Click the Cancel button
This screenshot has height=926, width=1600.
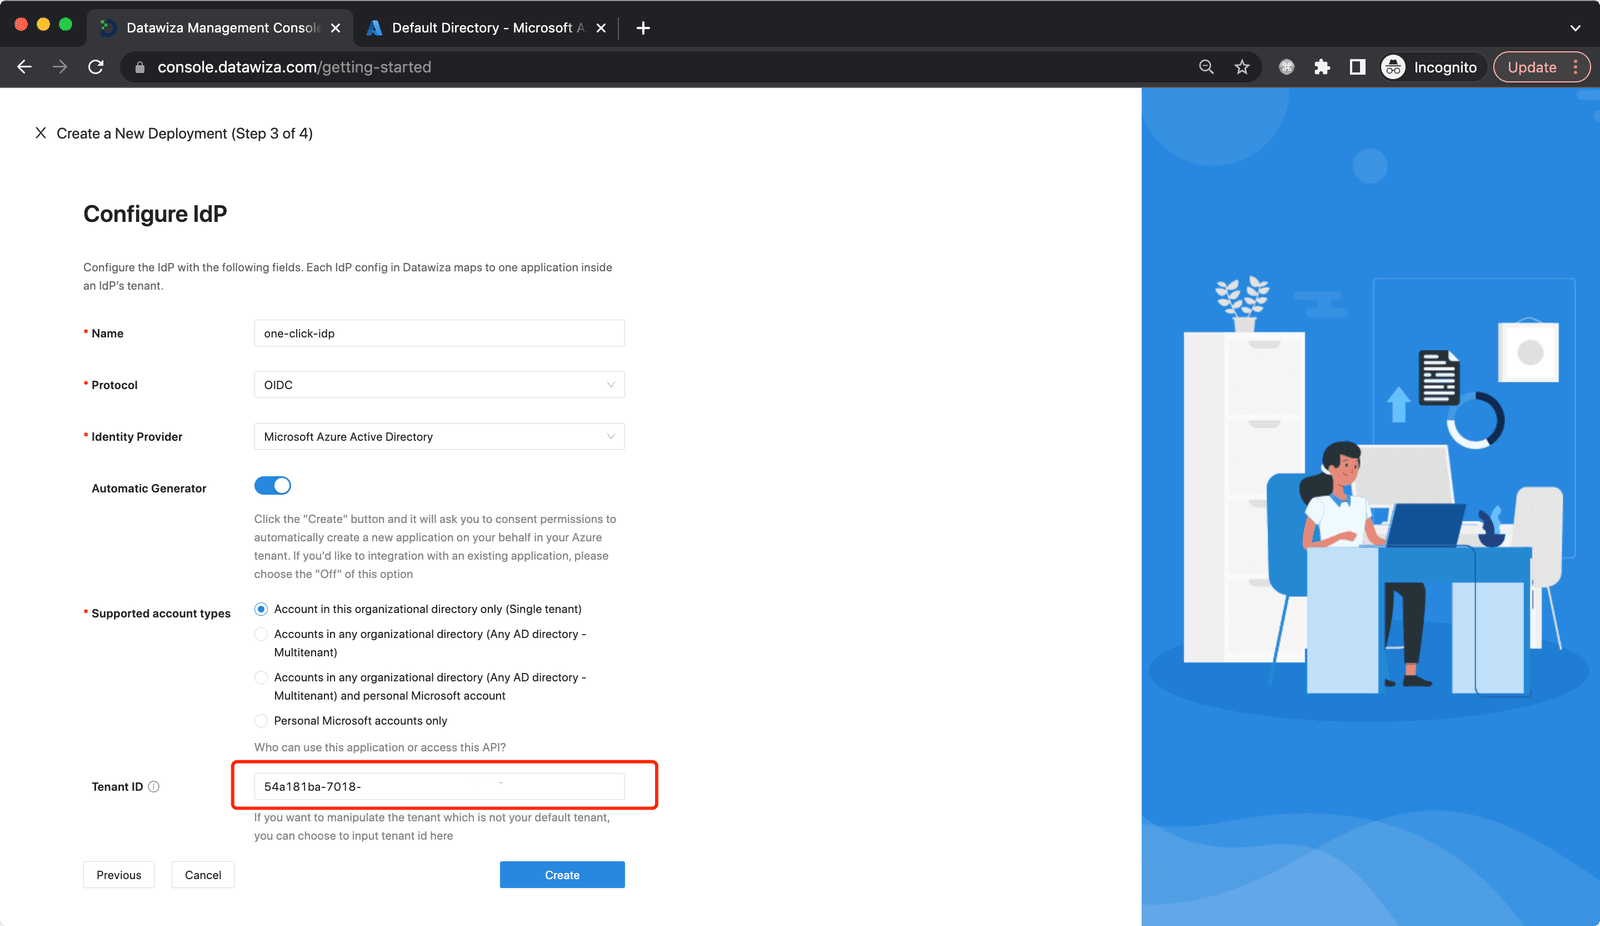pos(203,875)
